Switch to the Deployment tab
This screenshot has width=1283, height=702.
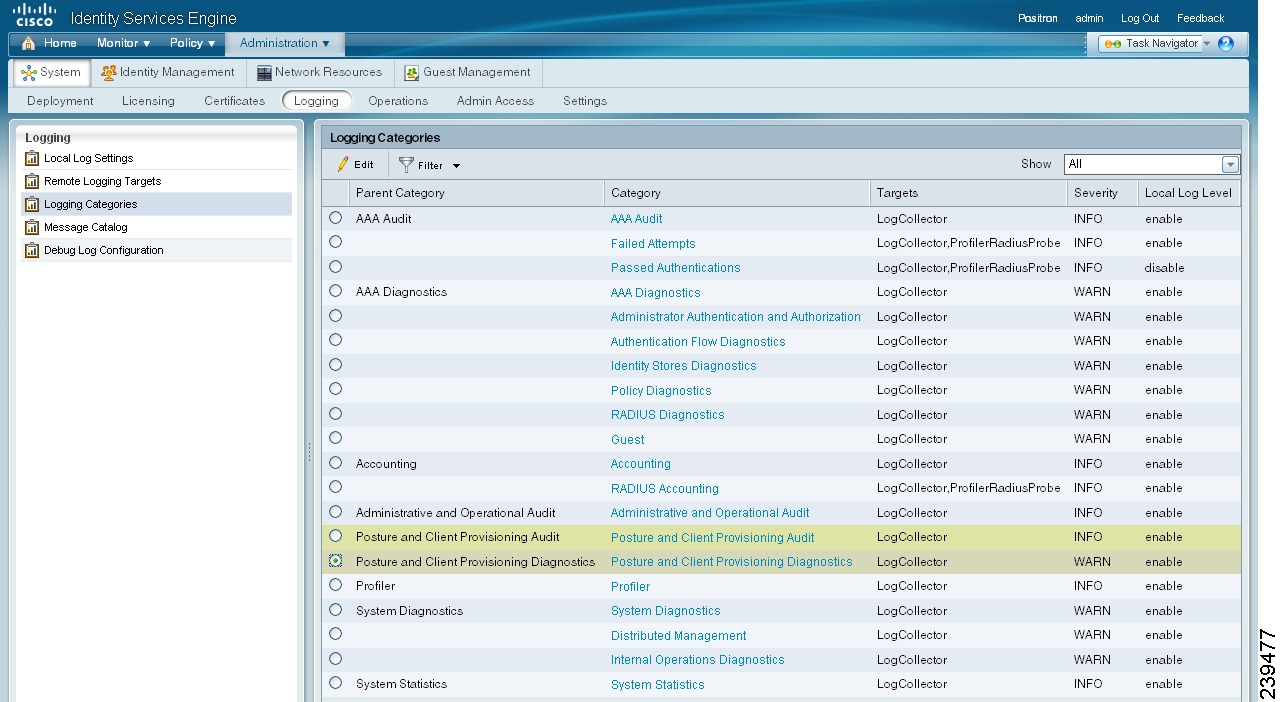click(x=60, y=101)
